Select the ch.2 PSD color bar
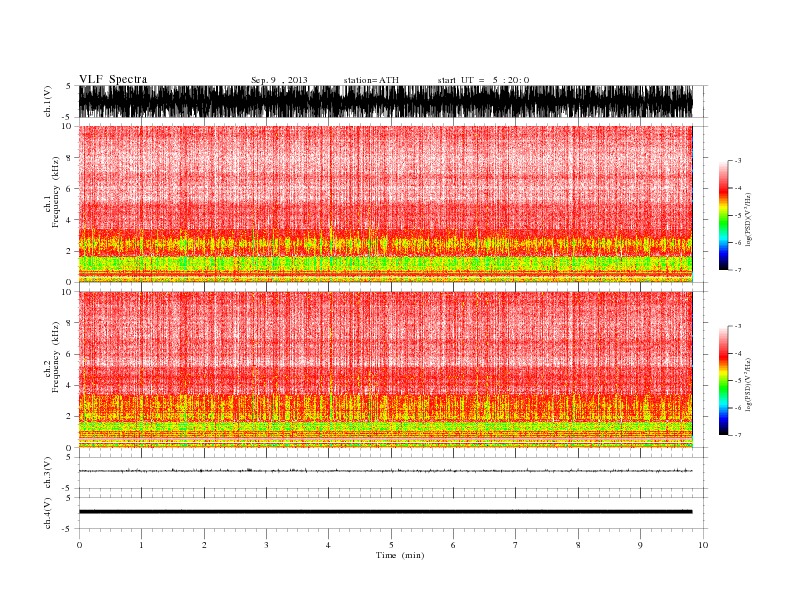The height and width of the screenshot is (612, 792). coord(723,381)
